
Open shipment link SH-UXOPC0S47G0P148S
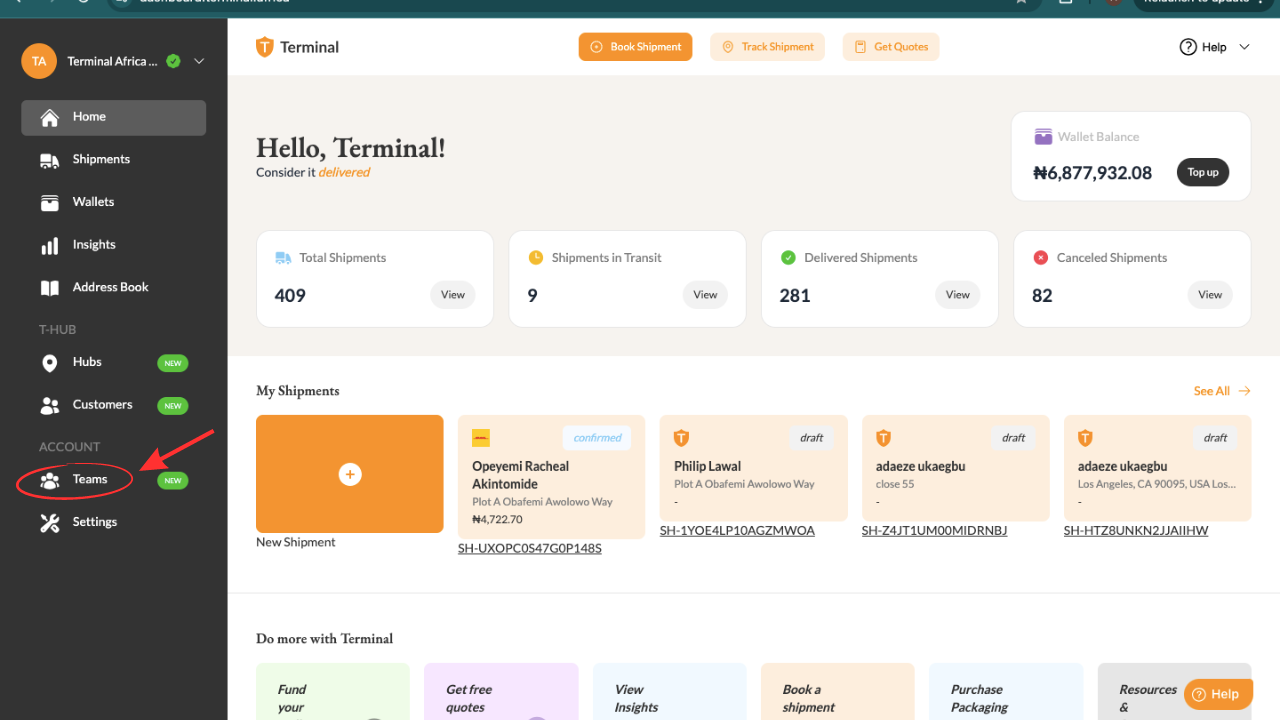point(530,548)
